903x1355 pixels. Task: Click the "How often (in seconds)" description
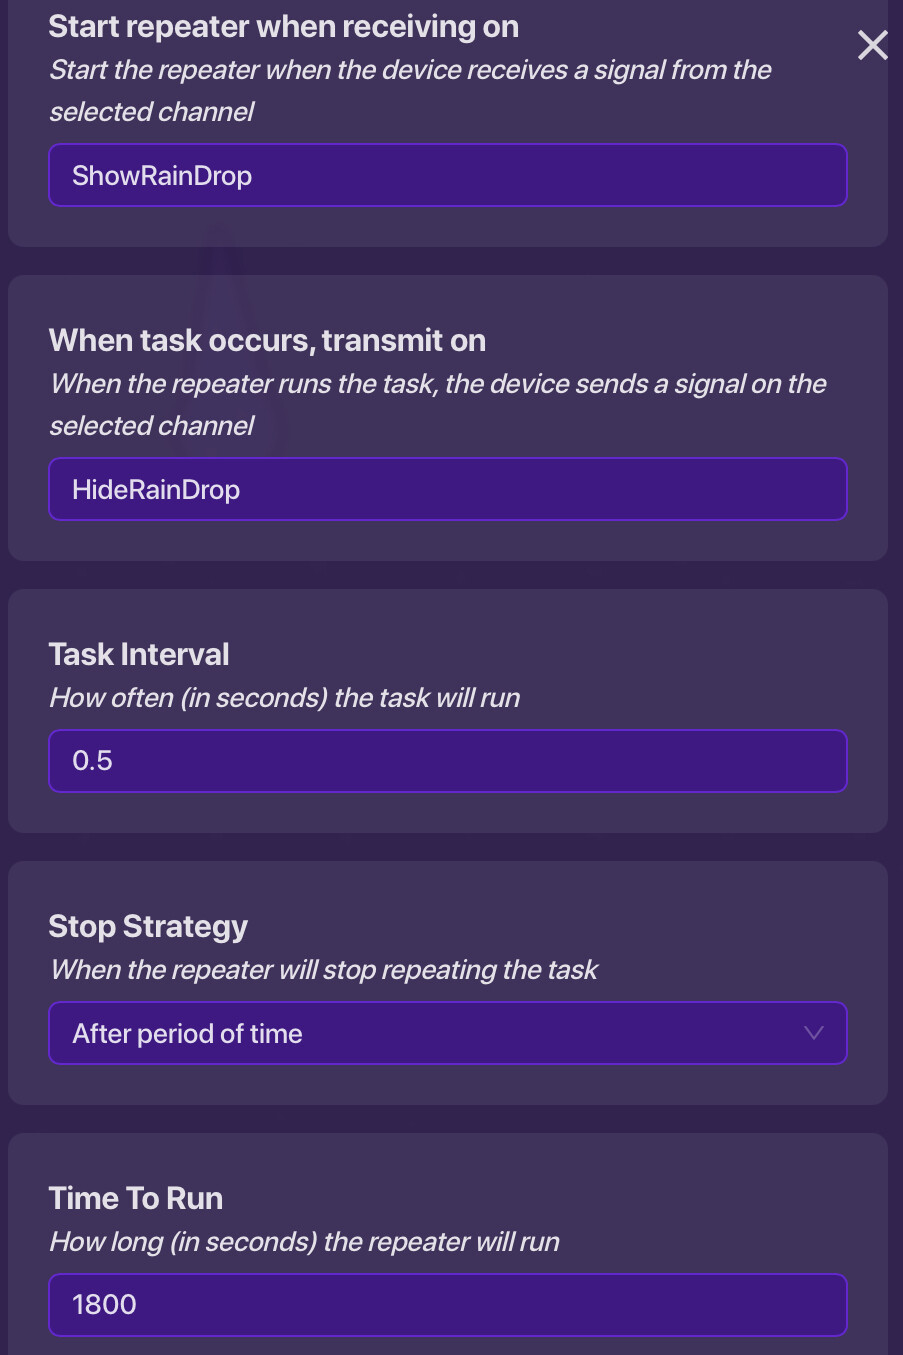285,698
